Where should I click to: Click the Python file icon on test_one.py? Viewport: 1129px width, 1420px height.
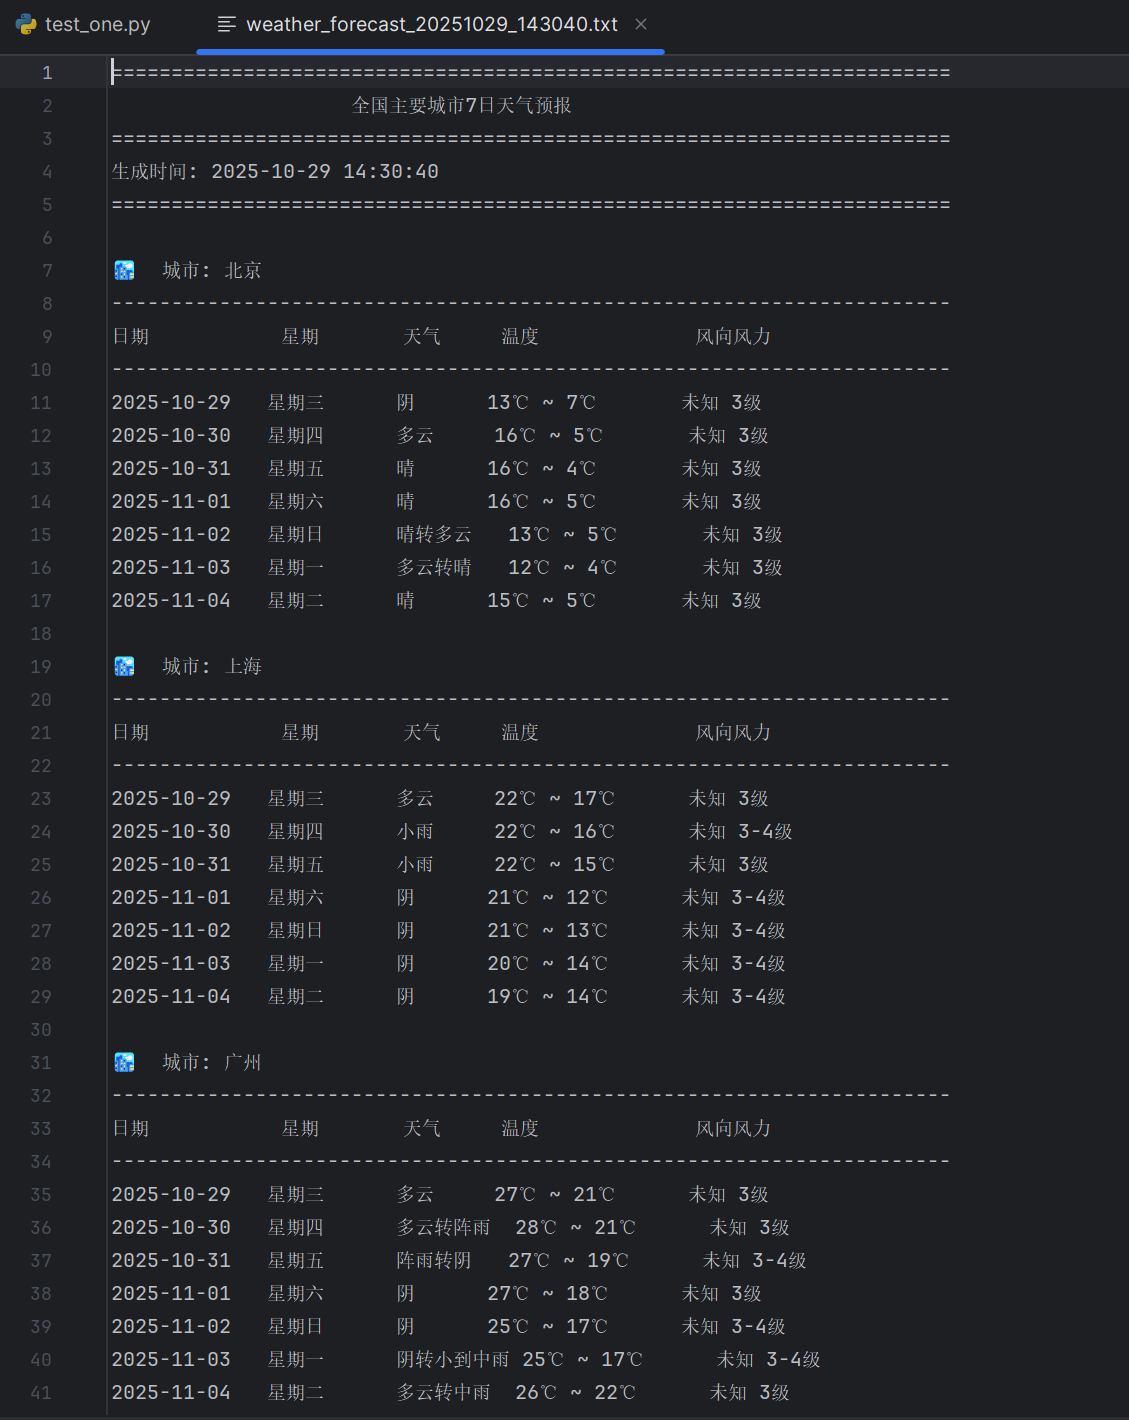(26, 24)
